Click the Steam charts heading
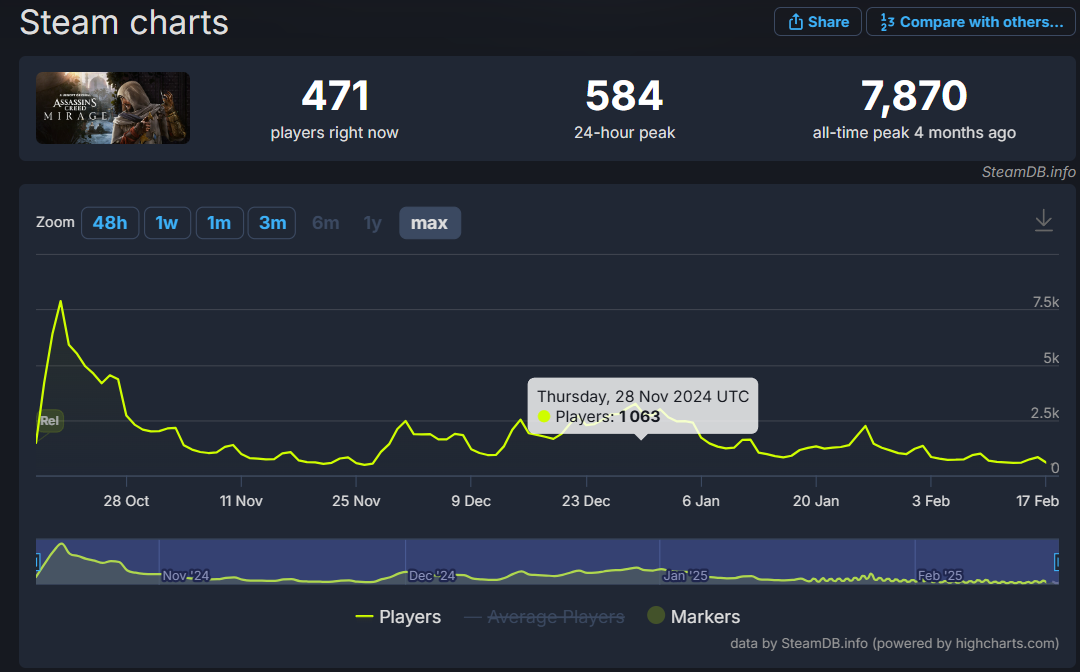 (124, 23)
